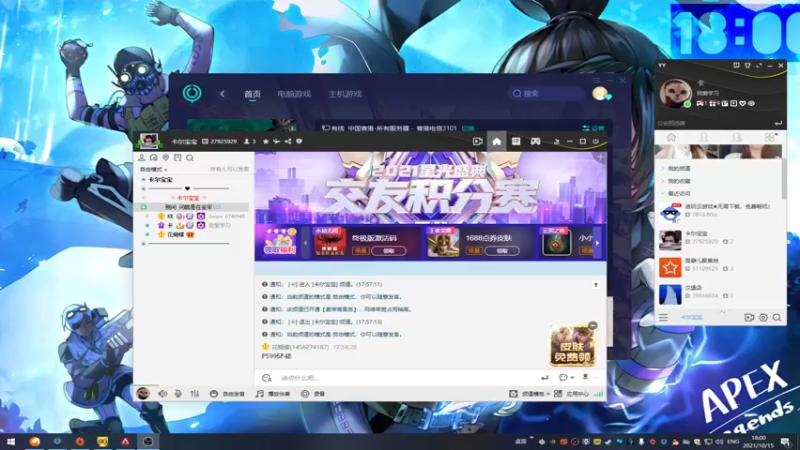The width and height of the screenshot is (800, 450).
Task: Open the channel list panel icon
Action: click(x=516, y=141)
